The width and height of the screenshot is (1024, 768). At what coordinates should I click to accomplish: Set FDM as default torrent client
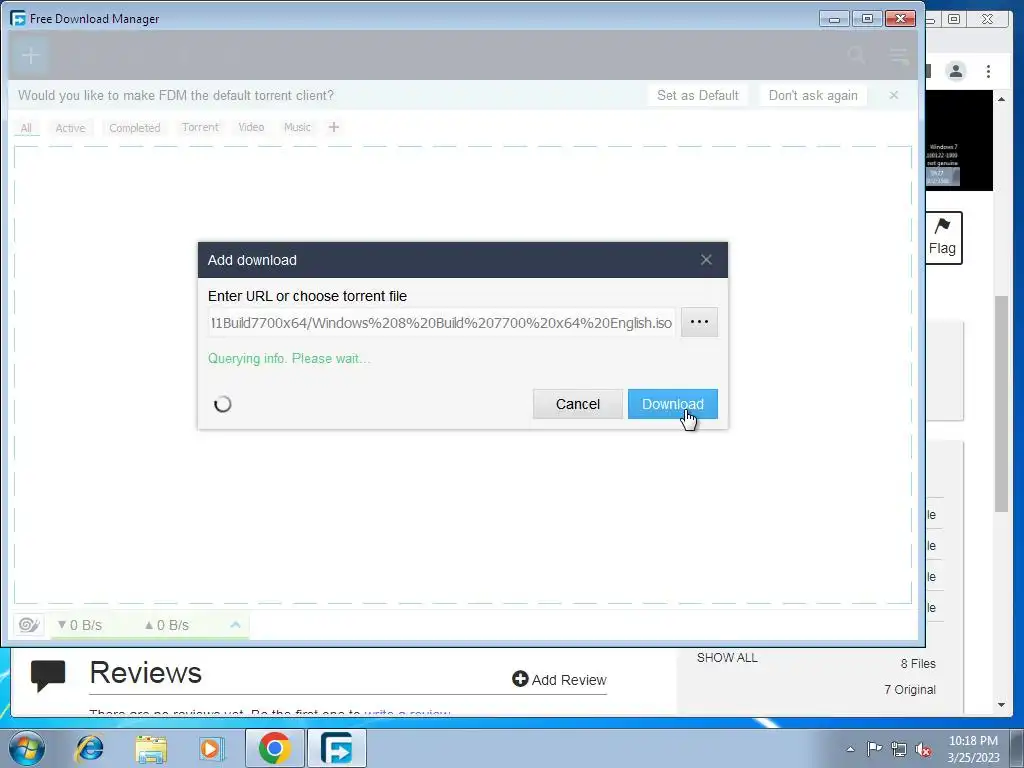(697, 95)
